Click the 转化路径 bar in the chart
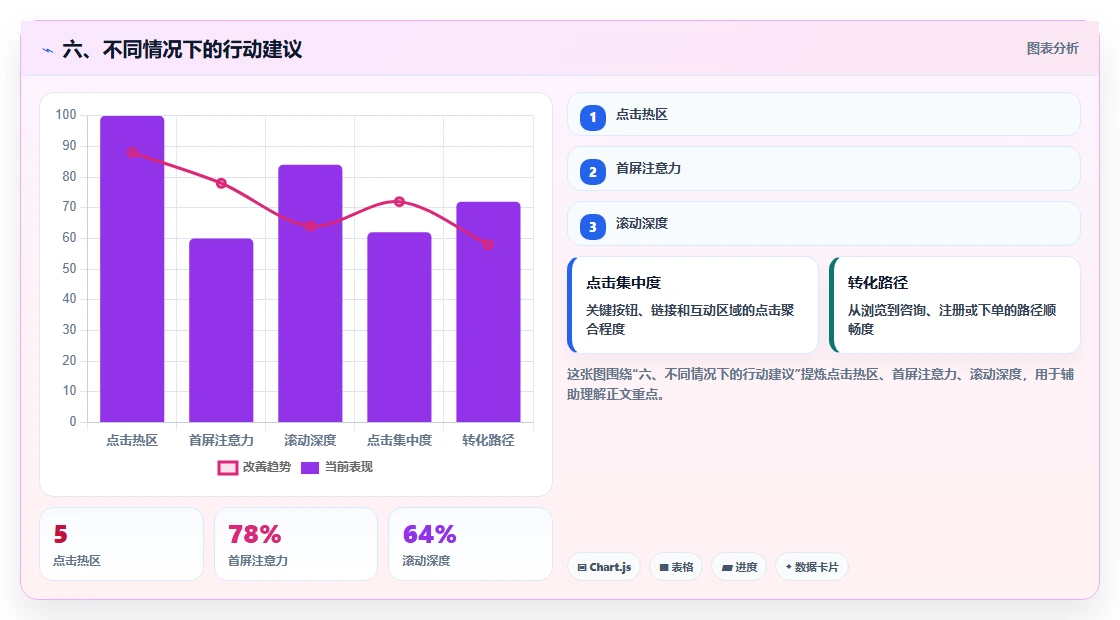 point(489,312)
